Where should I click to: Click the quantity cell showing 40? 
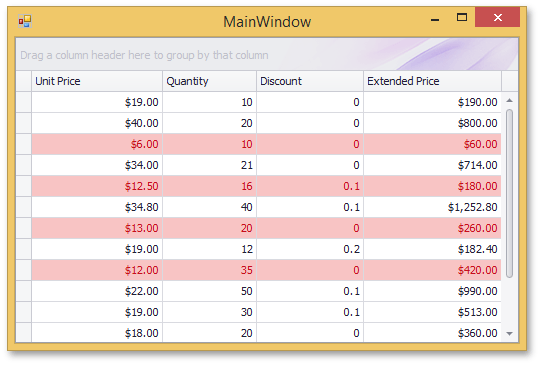pos(209,207)
